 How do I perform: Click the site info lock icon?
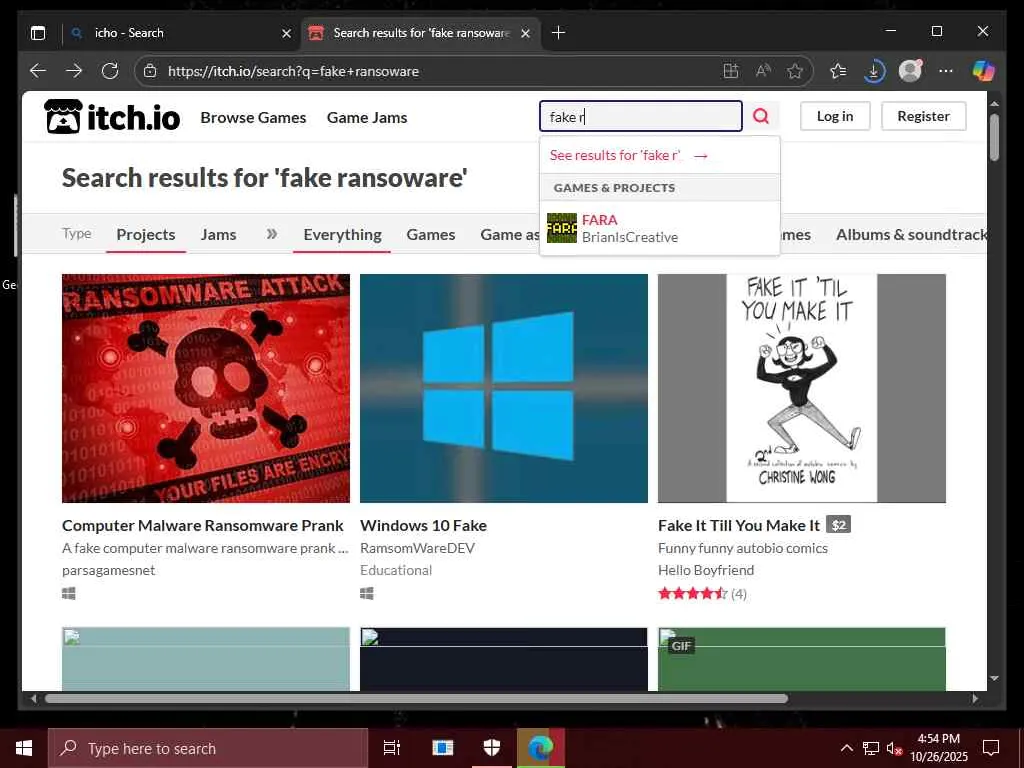tap(150, 71)
